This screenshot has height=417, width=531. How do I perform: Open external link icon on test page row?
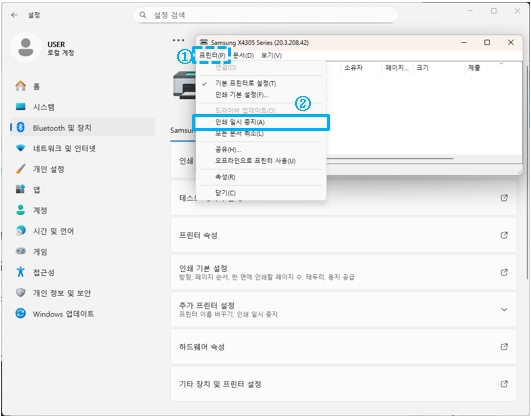click(504, 198)
